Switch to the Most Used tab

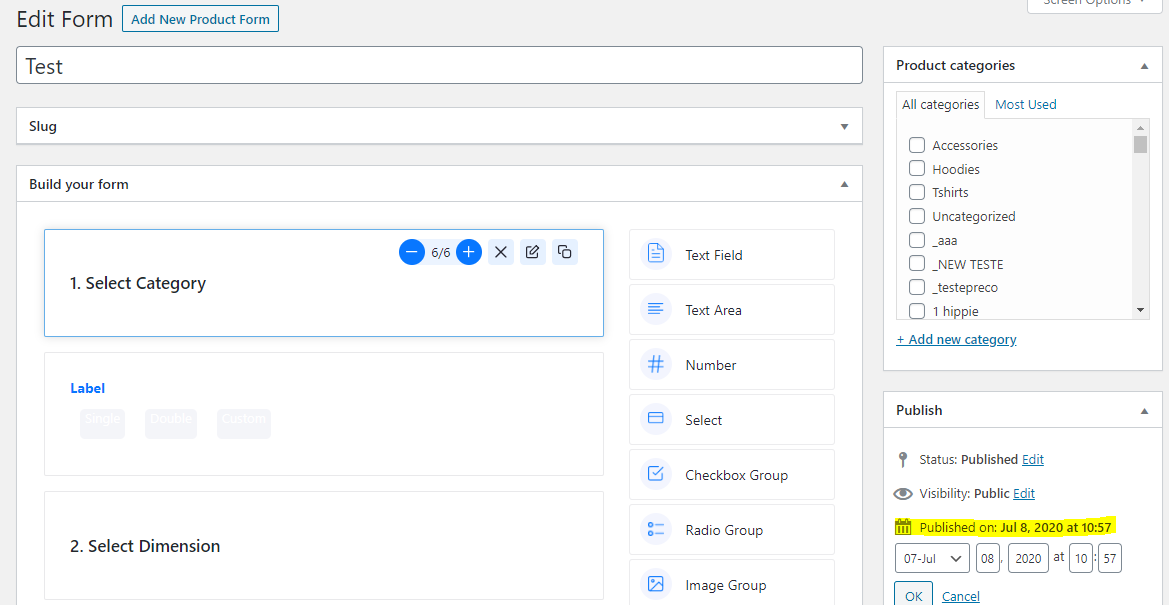pyautogui.click(x=1026, y=104)
